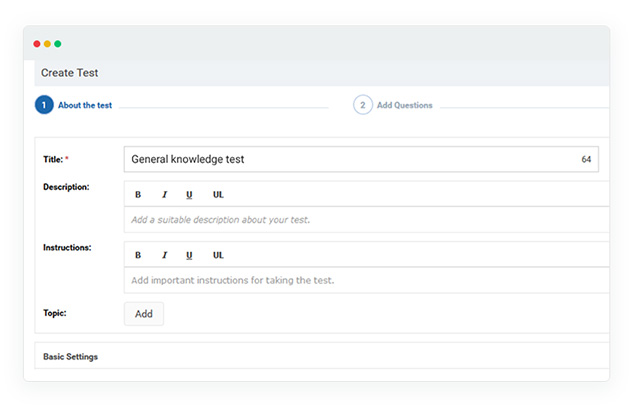
Task: Maximize the window with the green button
Action: pyautogui.click(x=58, y=44)
